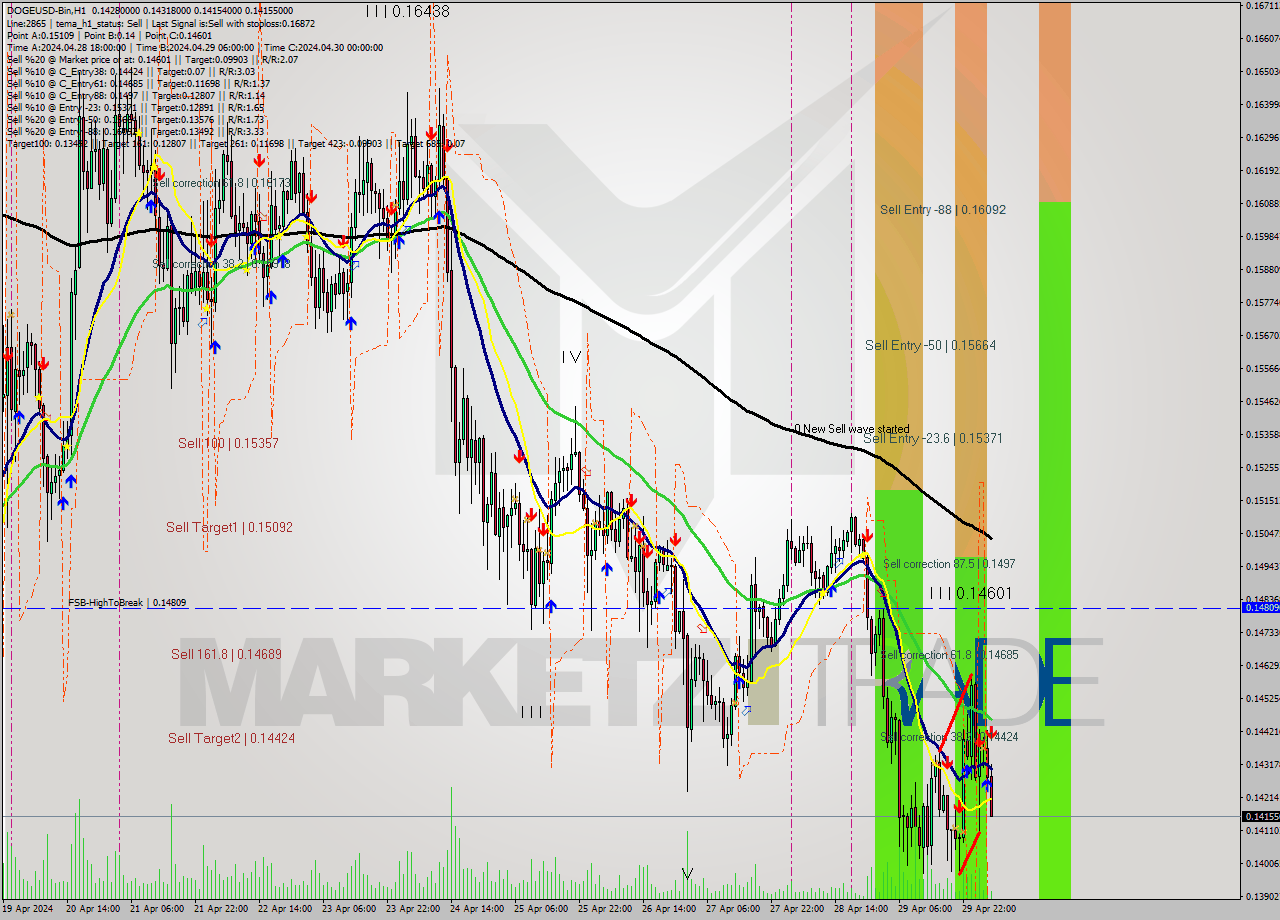
Task: Click the 0.14629 price axis value
Action: (1261, 665)
